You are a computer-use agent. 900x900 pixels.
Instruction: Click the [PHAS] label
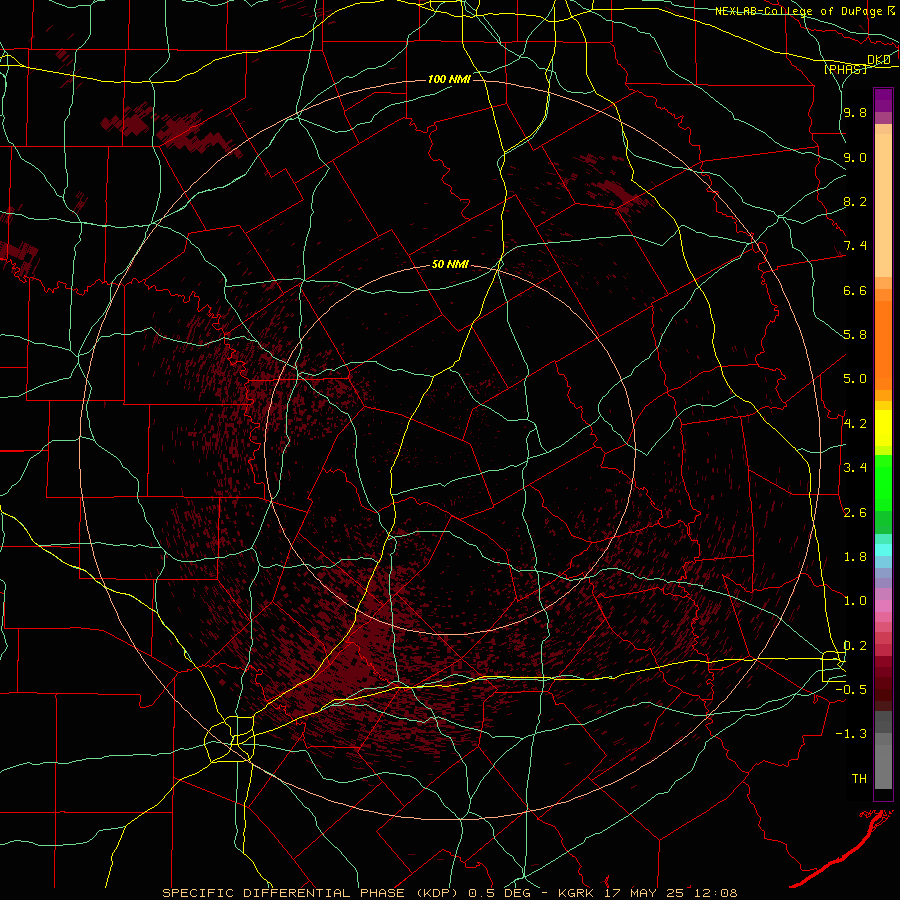click(x=845, y=69)
